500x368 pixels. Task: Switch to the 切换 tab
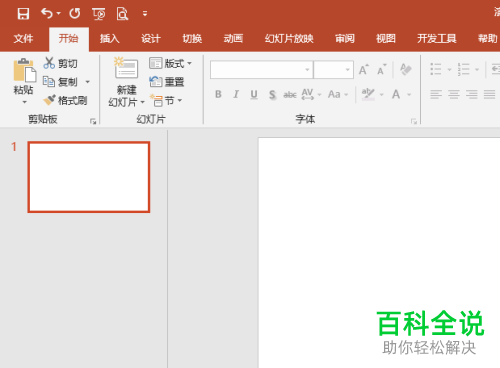(192, 39)
